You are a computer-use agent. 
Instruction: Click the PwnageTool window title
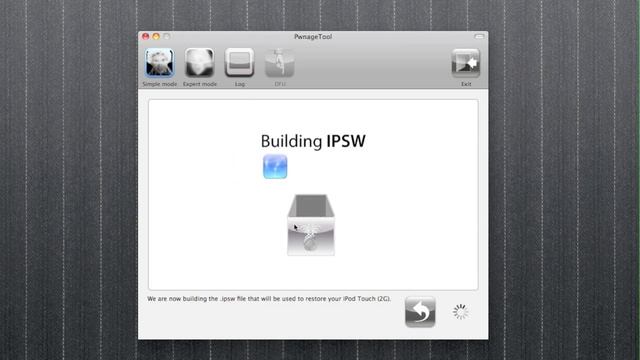(313, 37)
